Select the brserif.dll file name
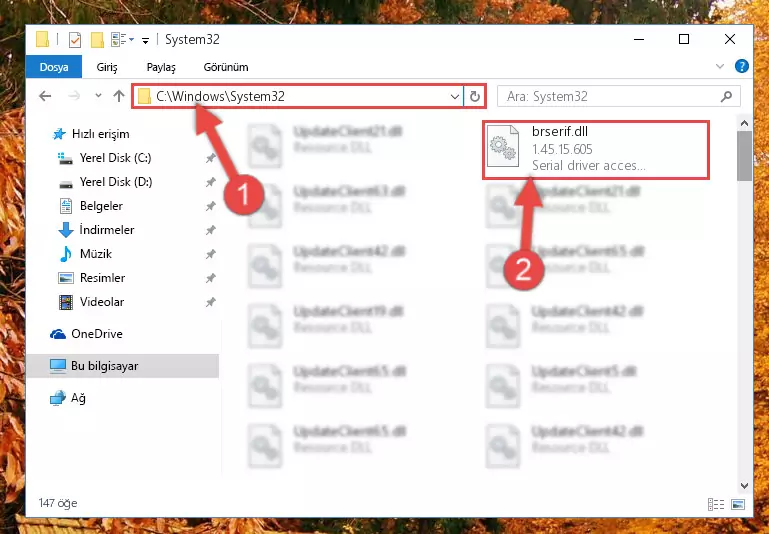769x534 pixels. (560, 131)
